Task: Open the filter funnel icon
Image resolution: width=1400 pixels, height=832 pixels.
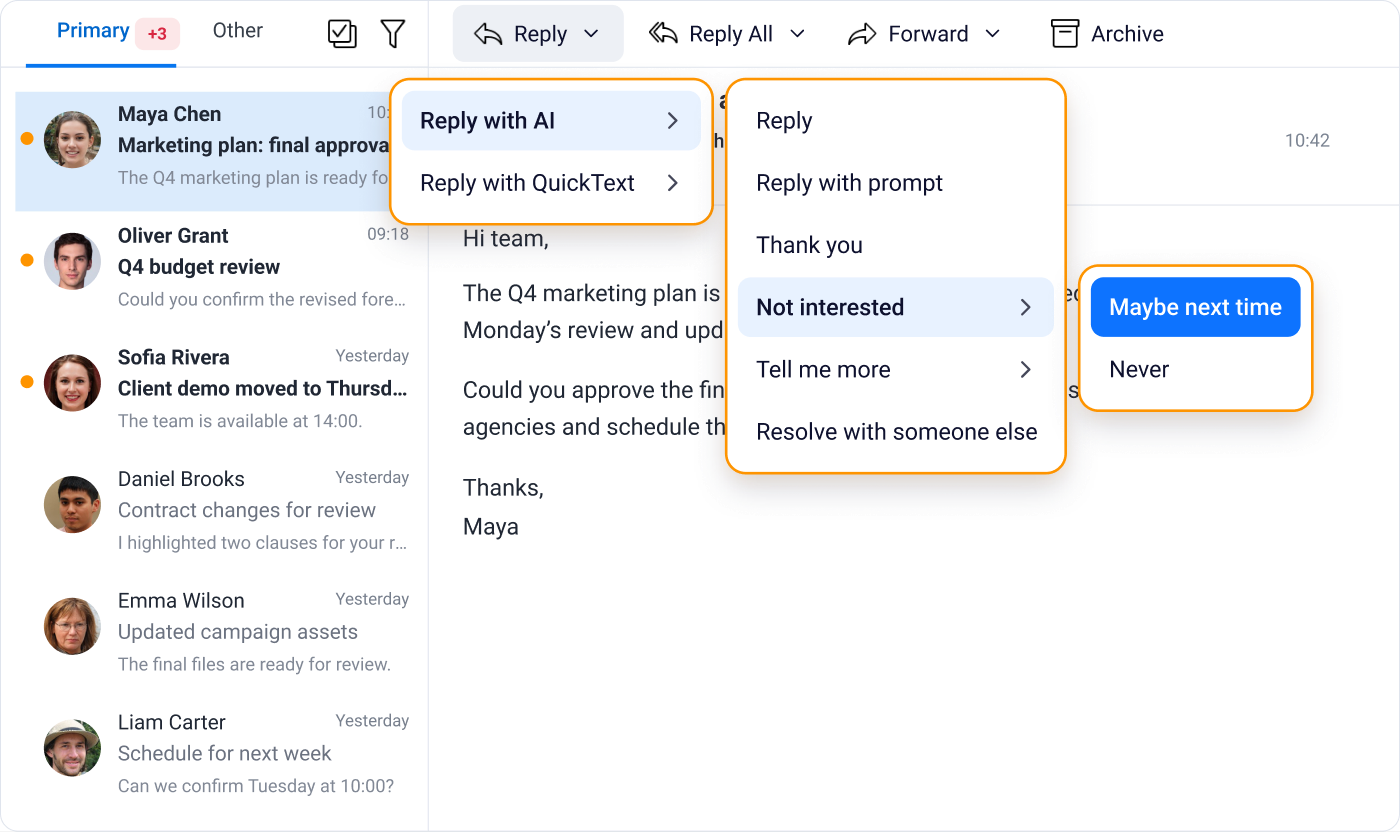Action: 393,33
